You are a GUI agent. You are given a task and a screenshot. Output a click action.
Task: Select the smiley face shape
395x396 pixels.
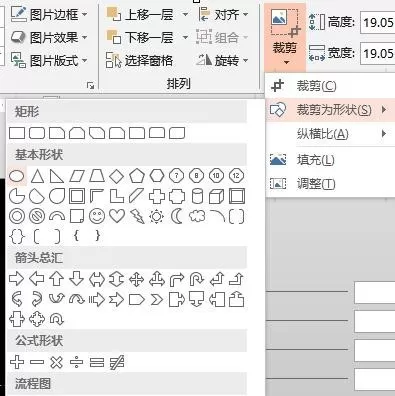pyautogui.click(x=97, y=216)
